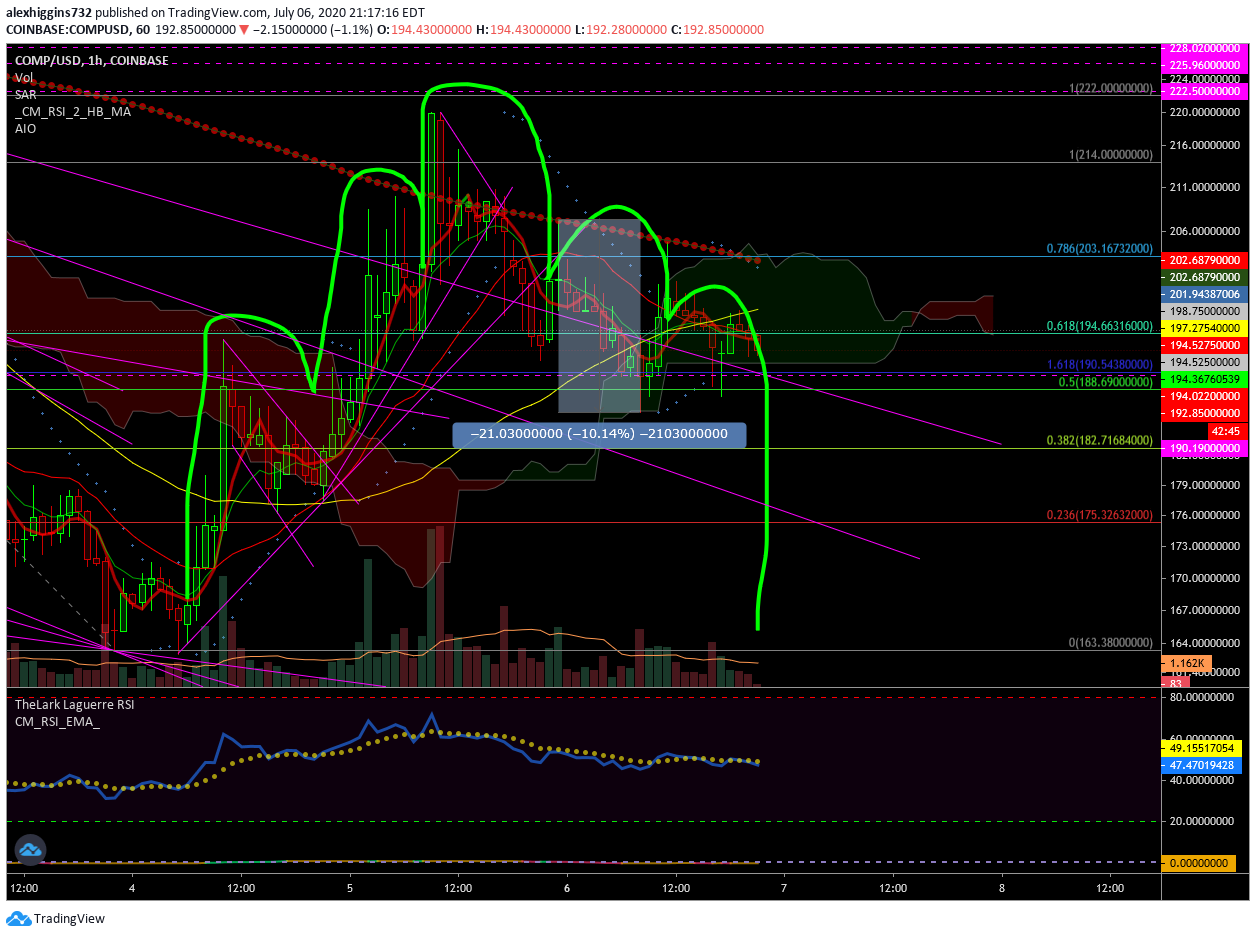The width and height of the screenshot is (1256, 937).
Task: Click the 211.00000000 price axis label
Action: (x=1205, y=187)
